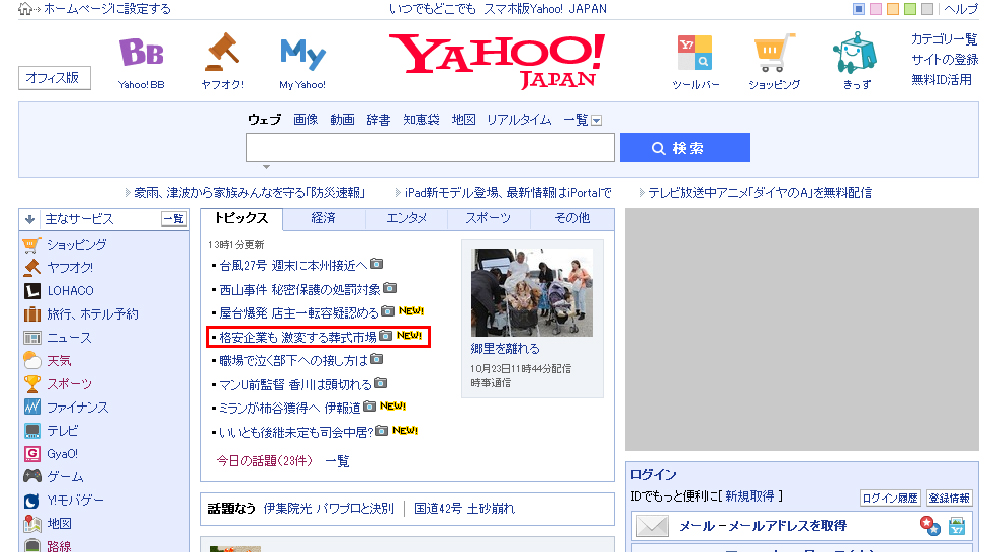Viewport: 992px width, 552px height.
Task: Select the orange theme color swatch
Action: [x=893, y=9]
